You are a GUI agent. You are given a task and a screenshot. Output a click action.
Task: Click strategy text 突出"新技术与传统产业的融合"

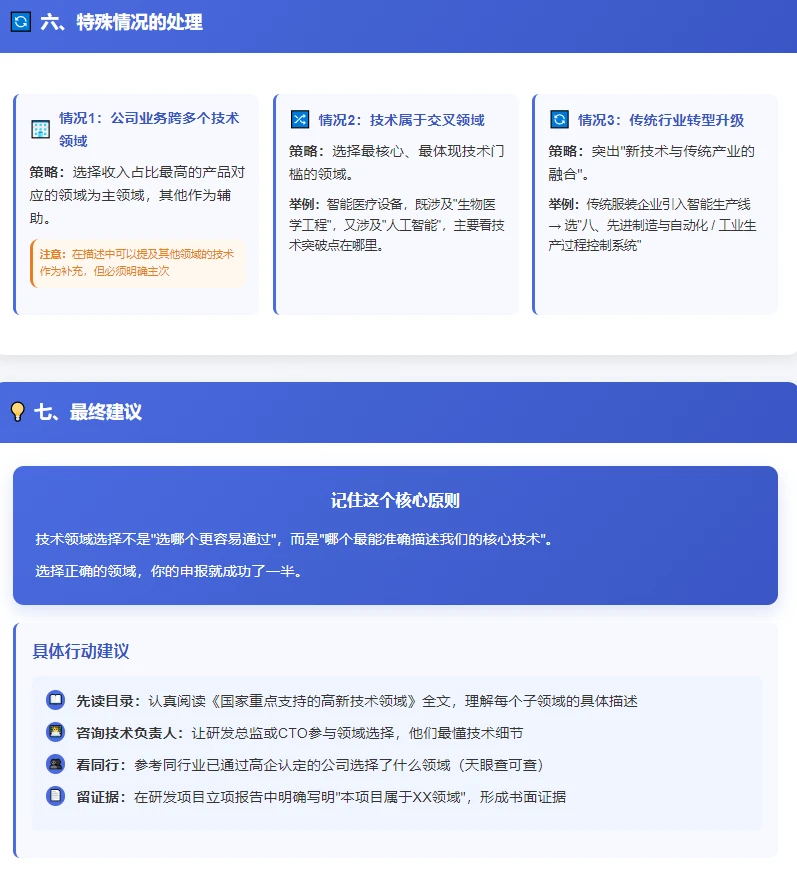coord(652,162)
